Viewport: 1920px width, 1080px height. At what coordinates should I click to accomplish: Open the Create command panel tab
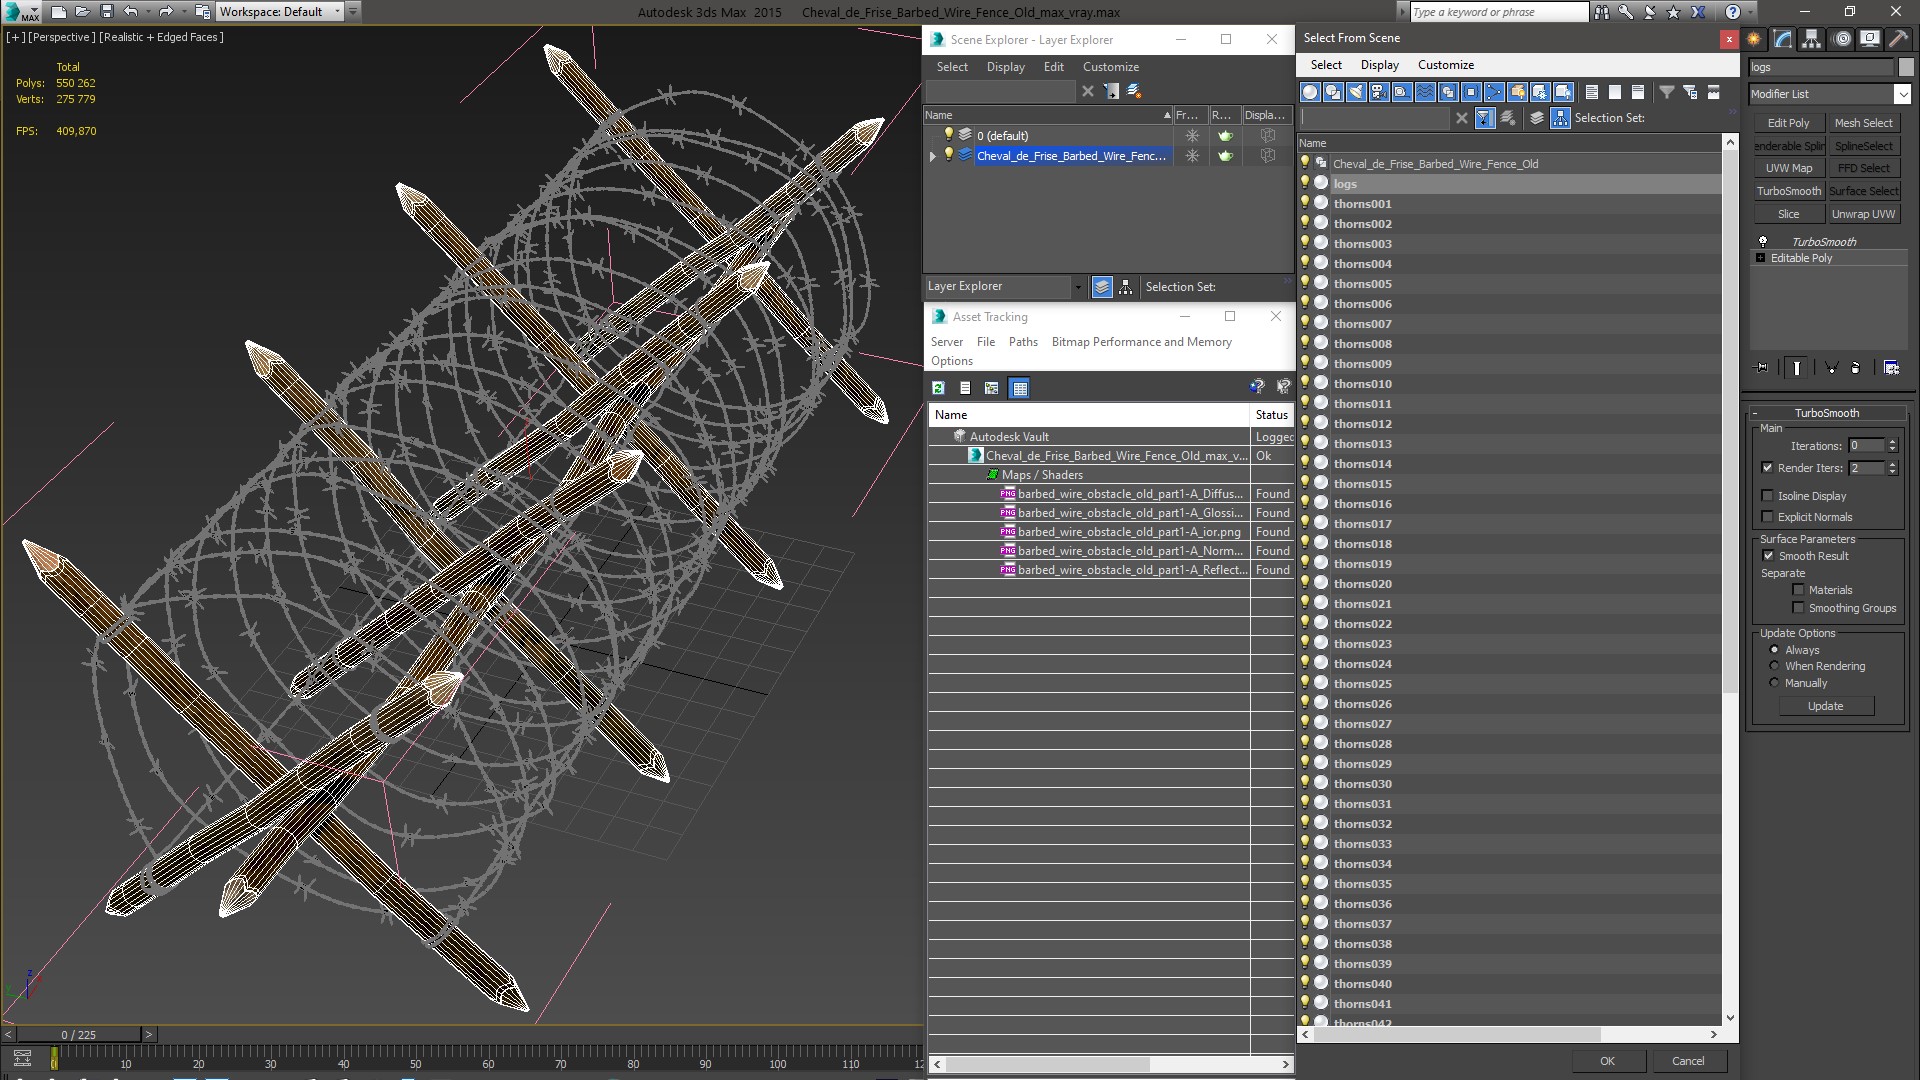1754,39
